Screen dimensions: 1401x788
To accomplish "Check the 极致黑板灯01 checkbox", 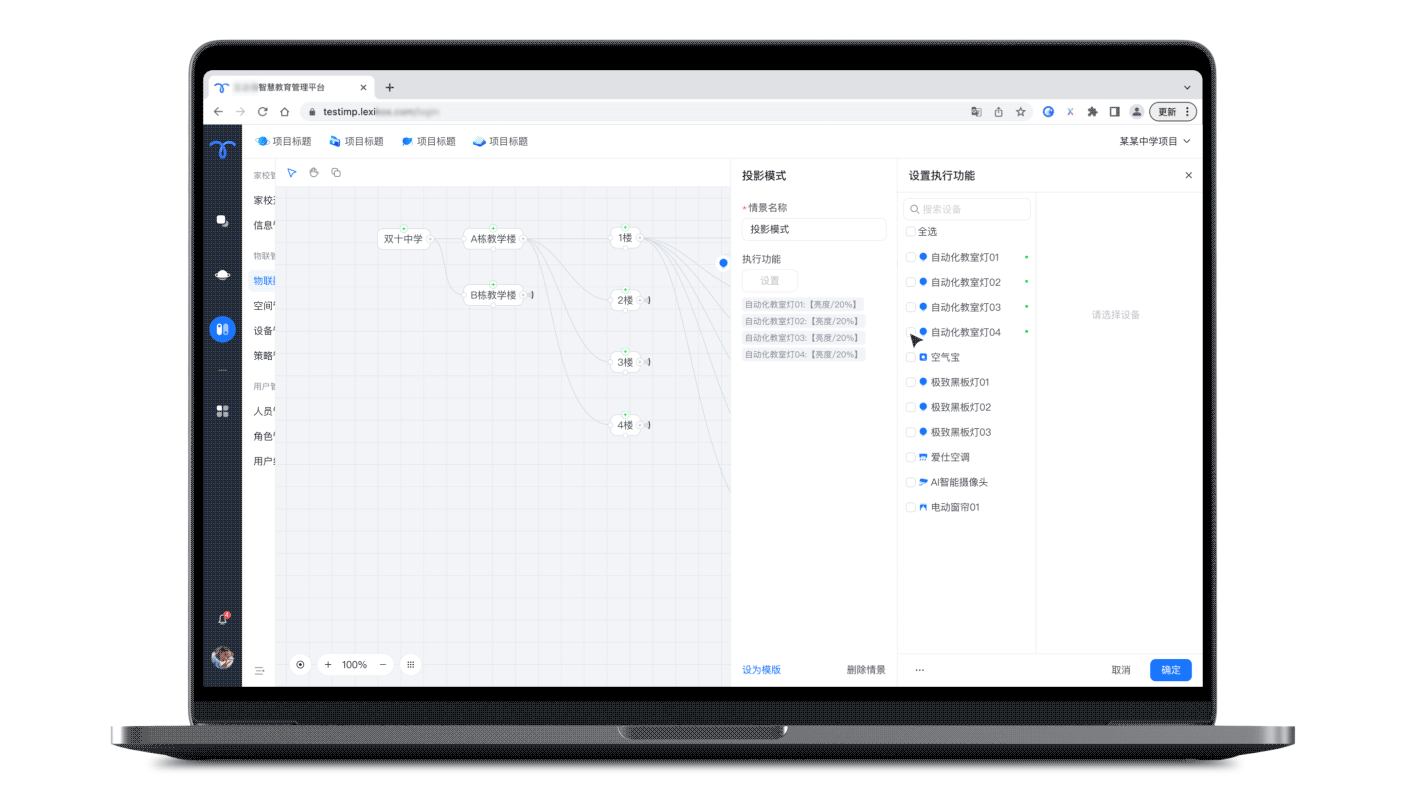I will click(x=910, y=382).
